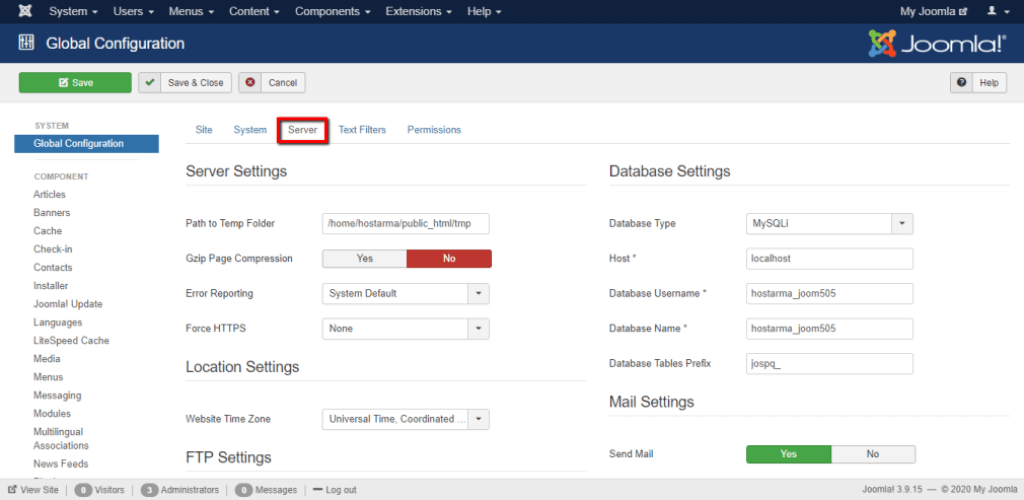1024x500 pixels.
Task: Click the green Save button
Action: 75,83
